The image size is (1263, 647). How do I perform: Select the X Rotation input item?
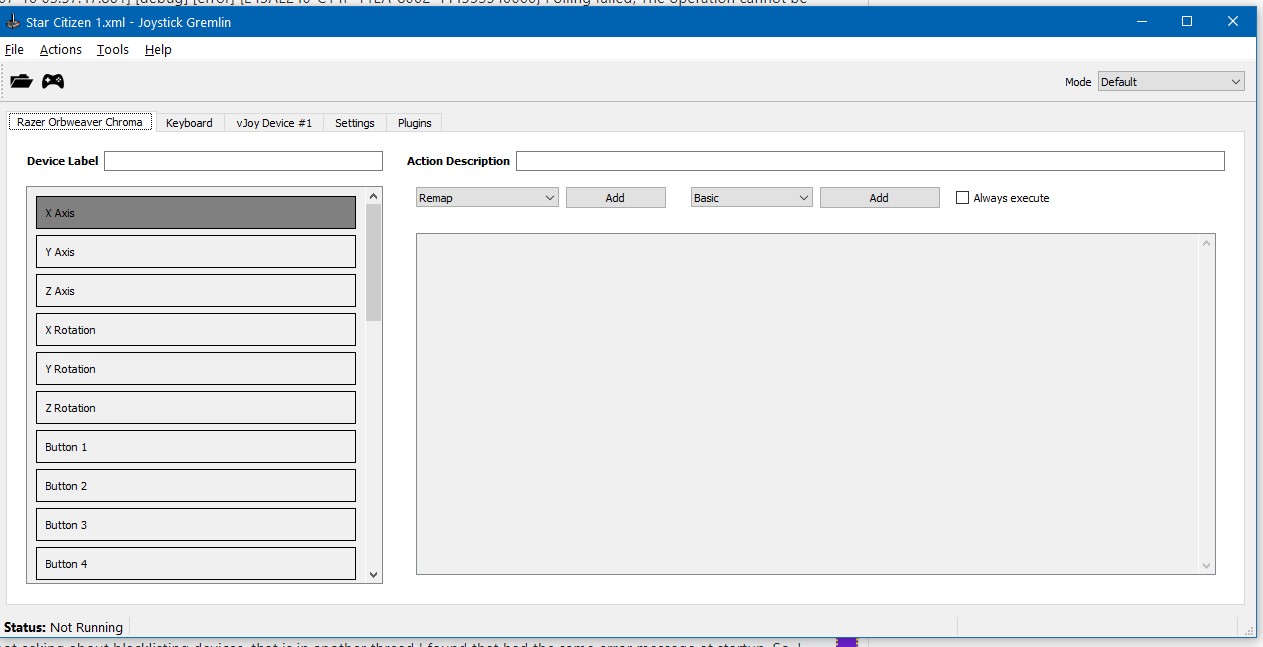[x=196, y=330]
